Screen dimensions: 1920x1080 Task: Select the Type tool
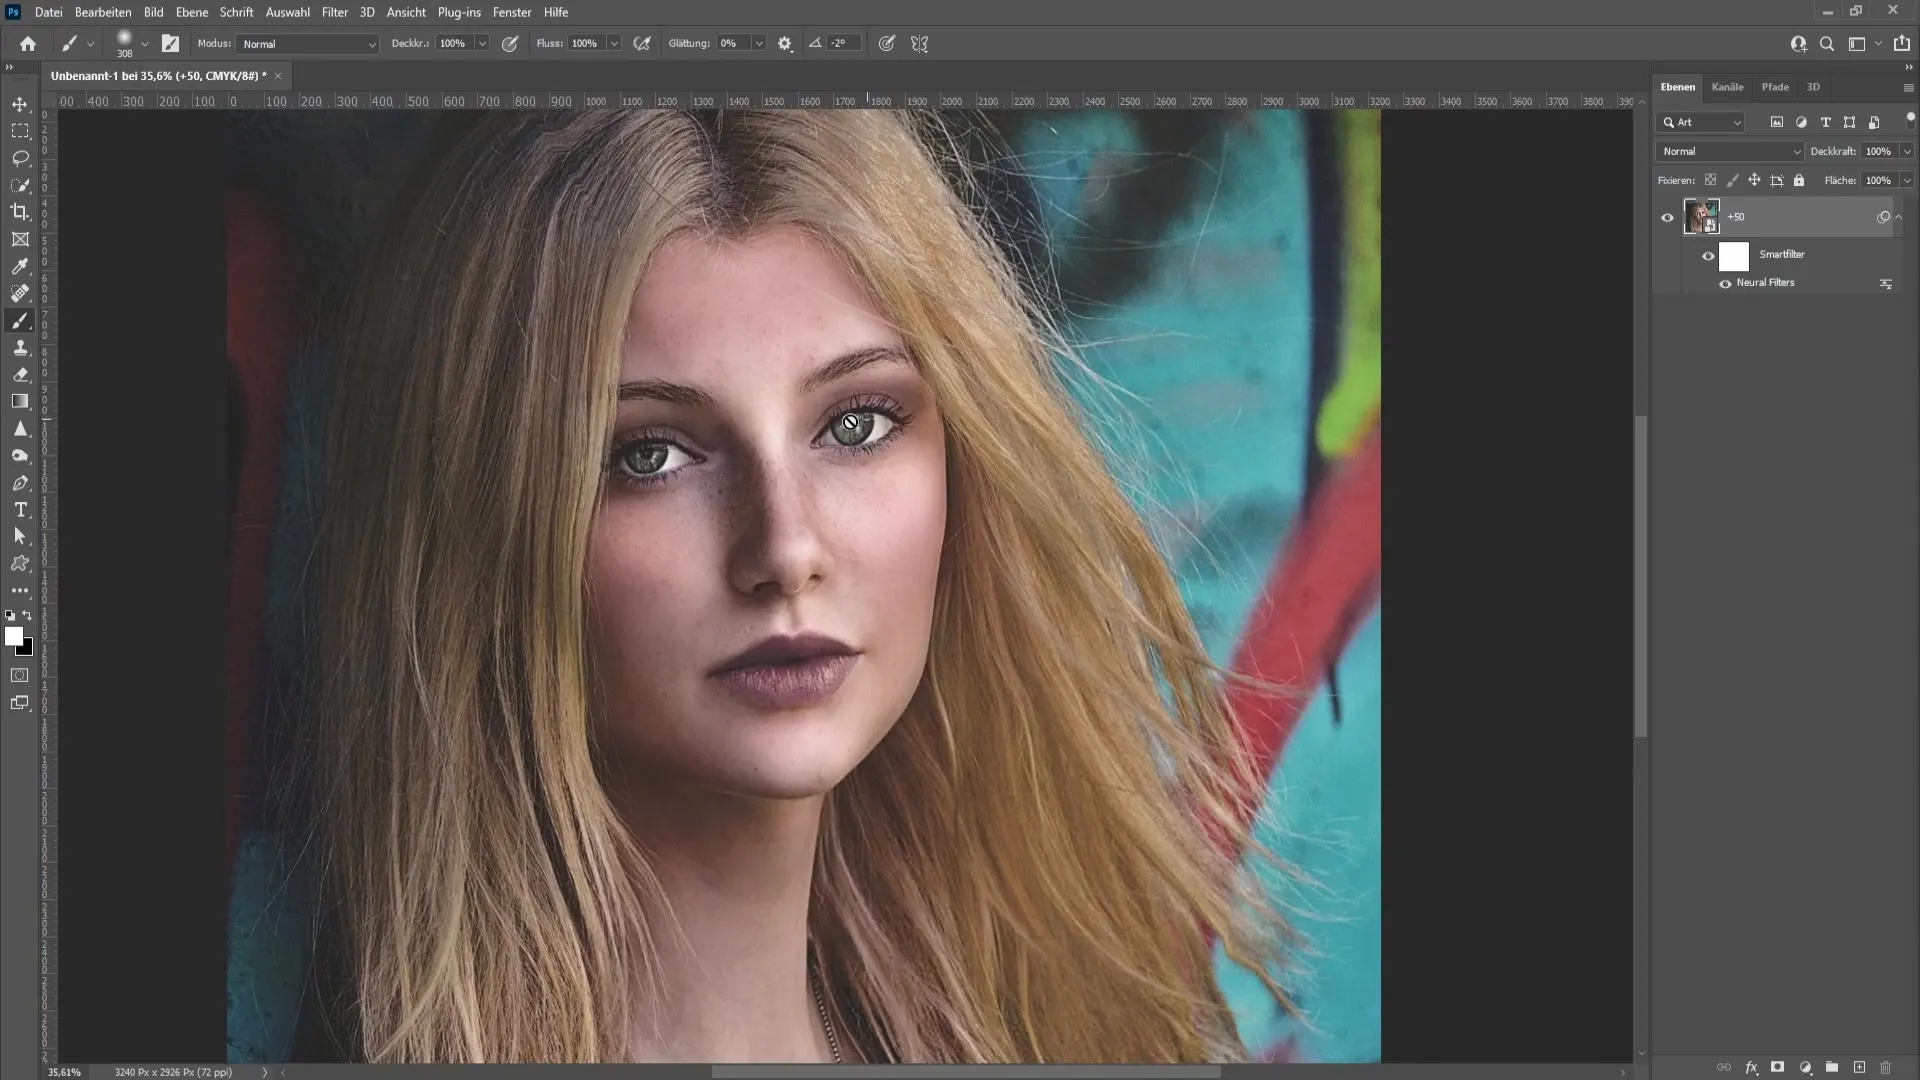[21, 509]
